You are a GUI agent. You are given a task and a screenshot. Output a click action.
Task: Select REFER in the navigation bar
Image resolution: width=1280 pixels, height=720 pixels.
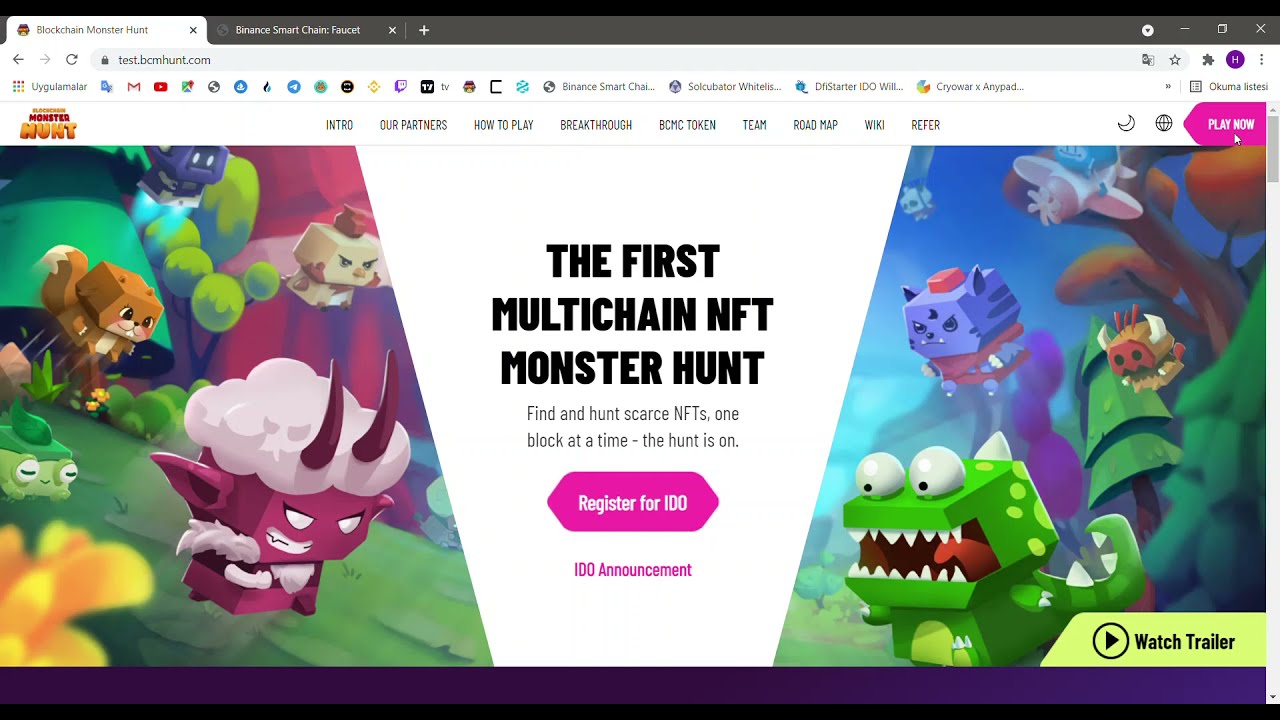click(x=925, y=125)
